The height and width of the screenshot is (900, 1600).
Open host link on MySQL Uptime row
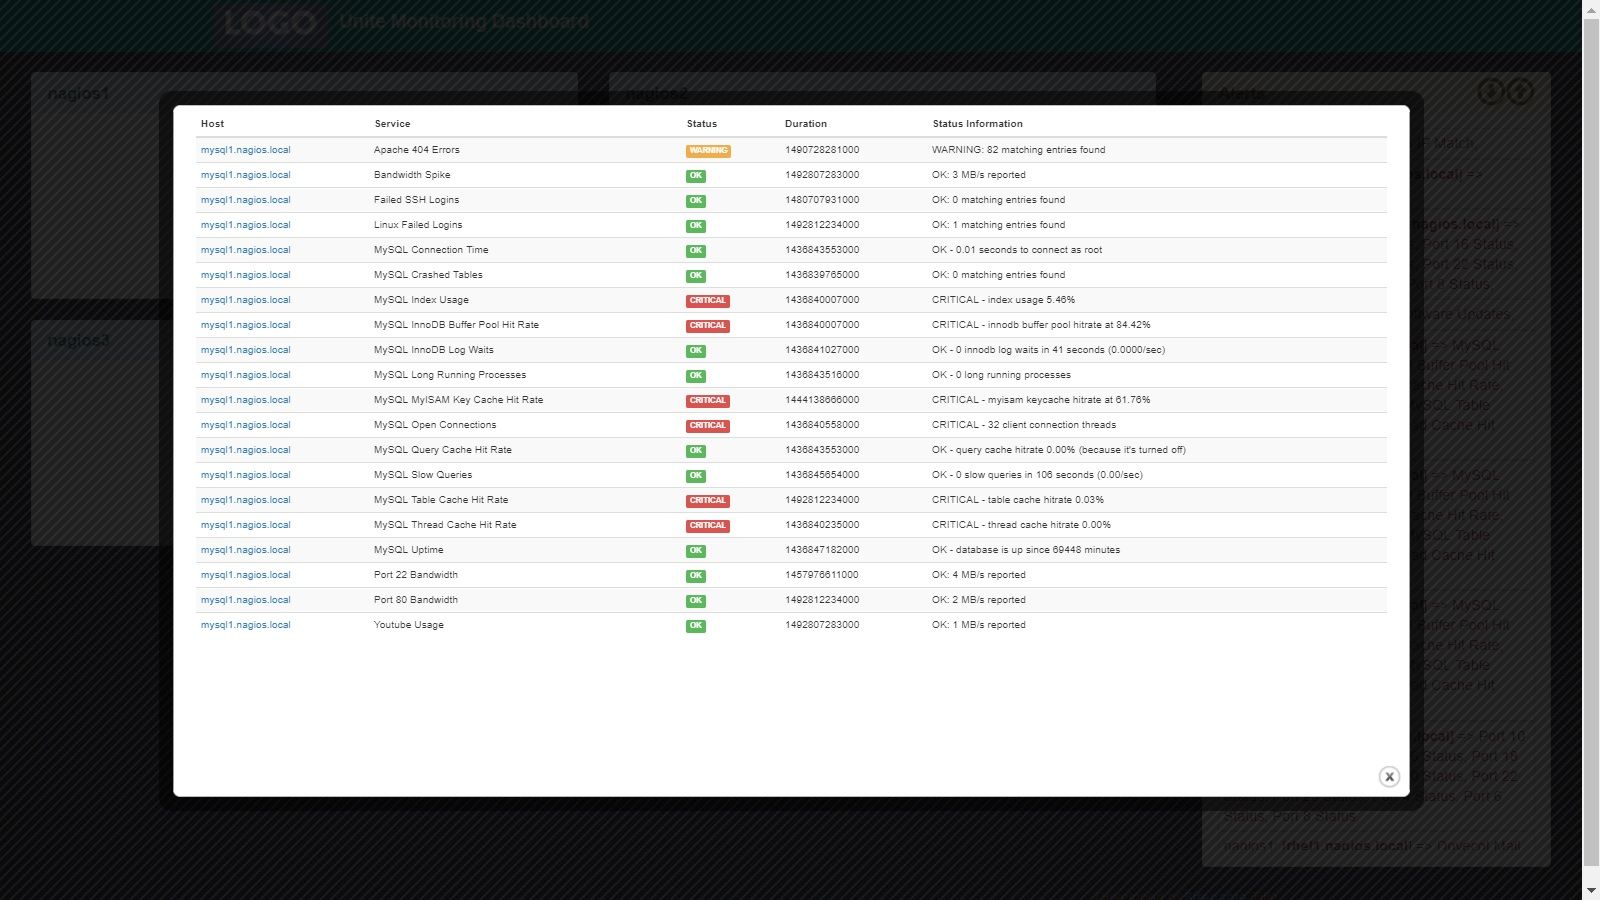246,549
